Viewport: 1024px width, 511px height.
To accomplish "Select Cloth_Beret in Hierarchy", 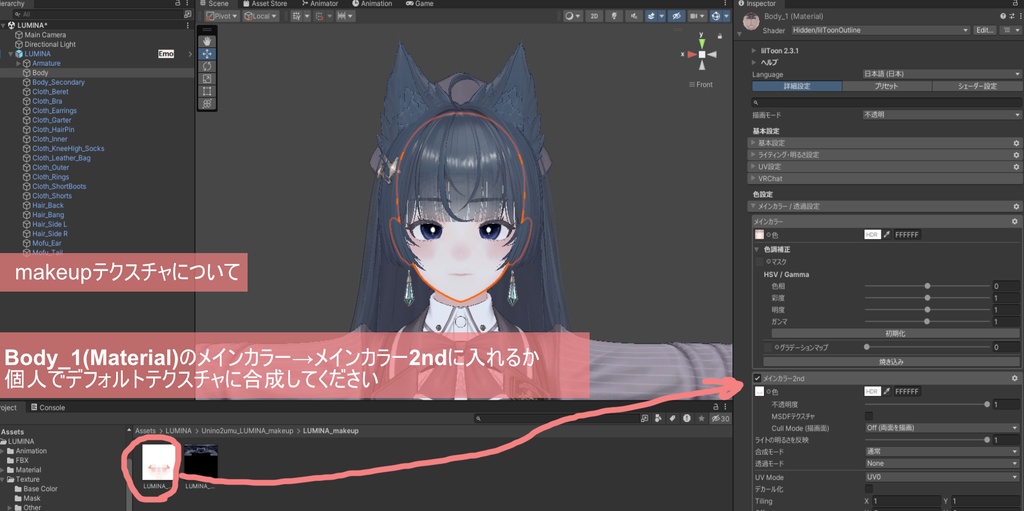I will 50,92.
